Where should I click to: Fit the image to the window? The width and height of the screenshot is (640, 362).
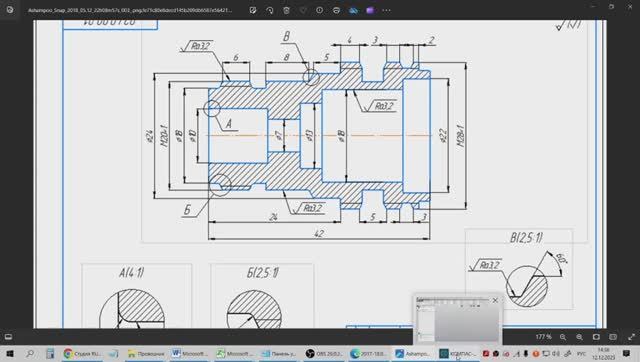click(x=596, y=337)
